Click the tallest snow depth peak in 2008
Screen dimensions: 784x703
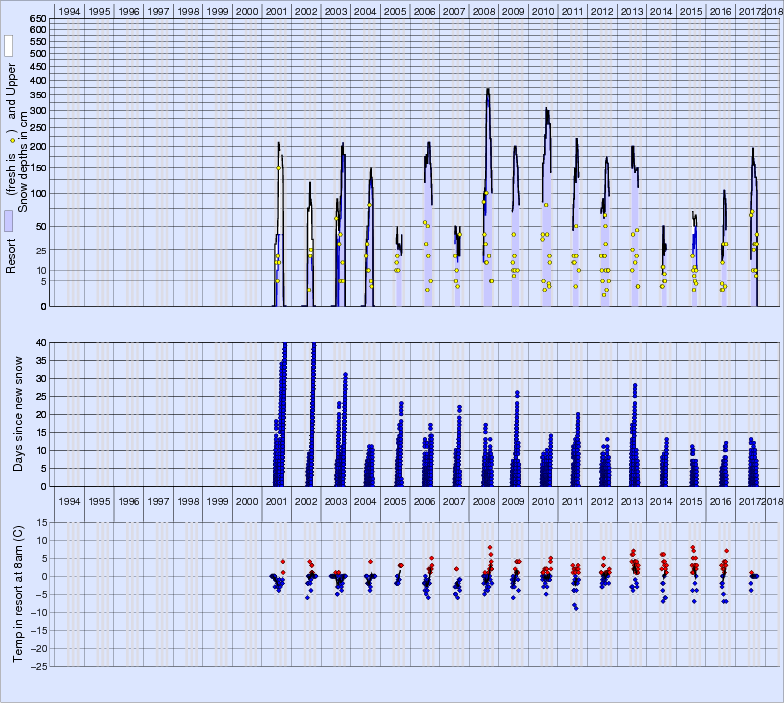pyautogui.click(x=488, y=90)
